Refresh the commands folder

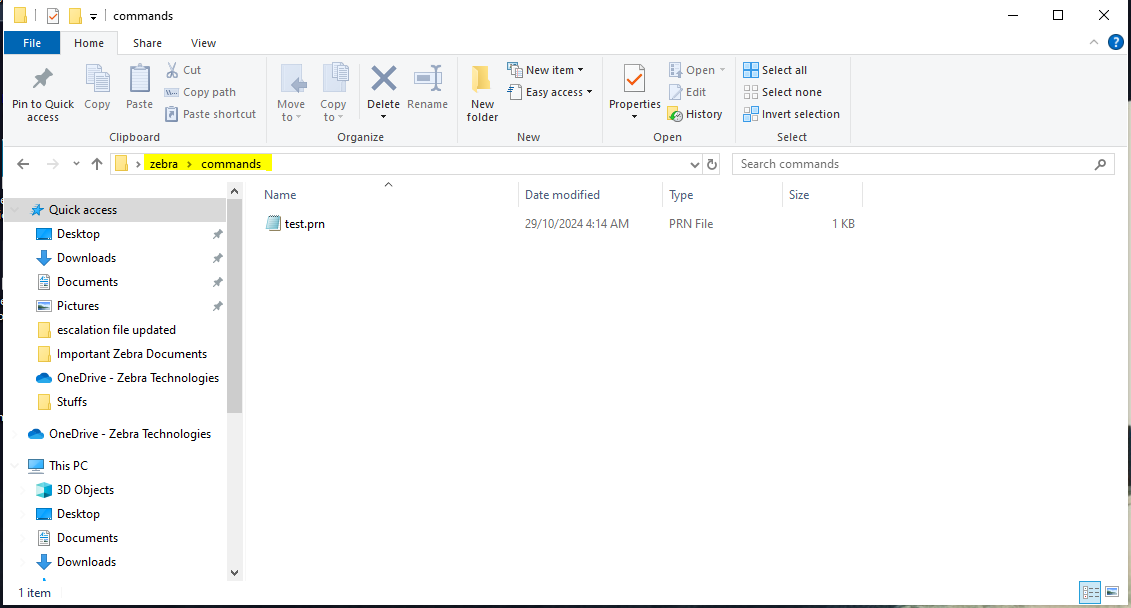(712, 164)
